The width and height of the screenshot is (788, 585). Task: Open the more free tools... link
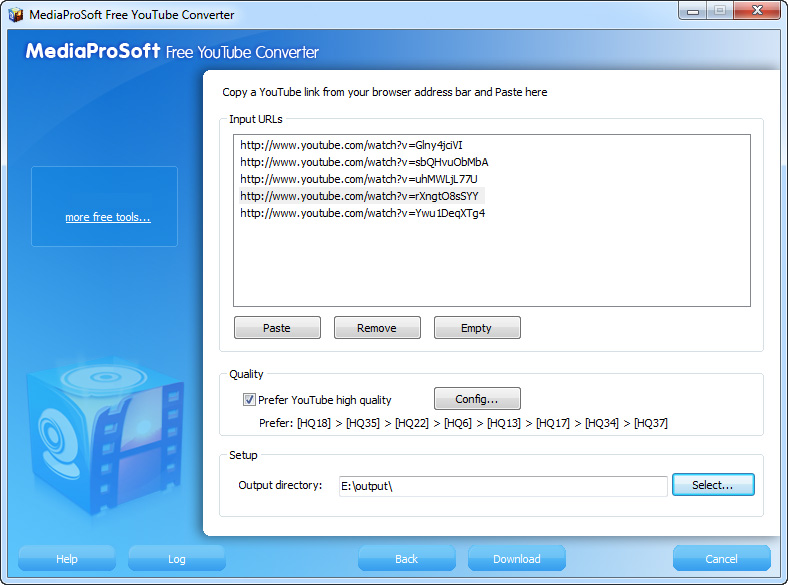click(108, 217)
